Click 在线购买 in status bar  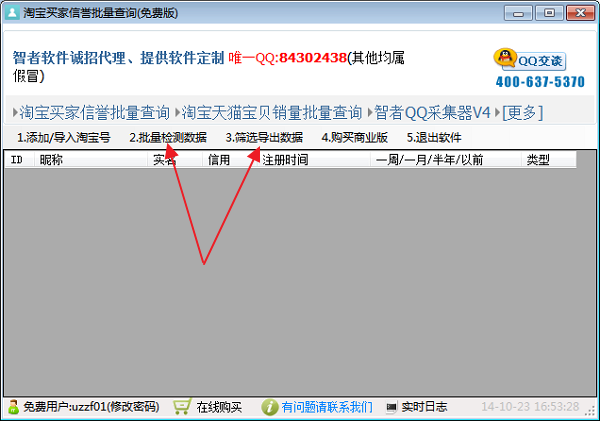219,407
